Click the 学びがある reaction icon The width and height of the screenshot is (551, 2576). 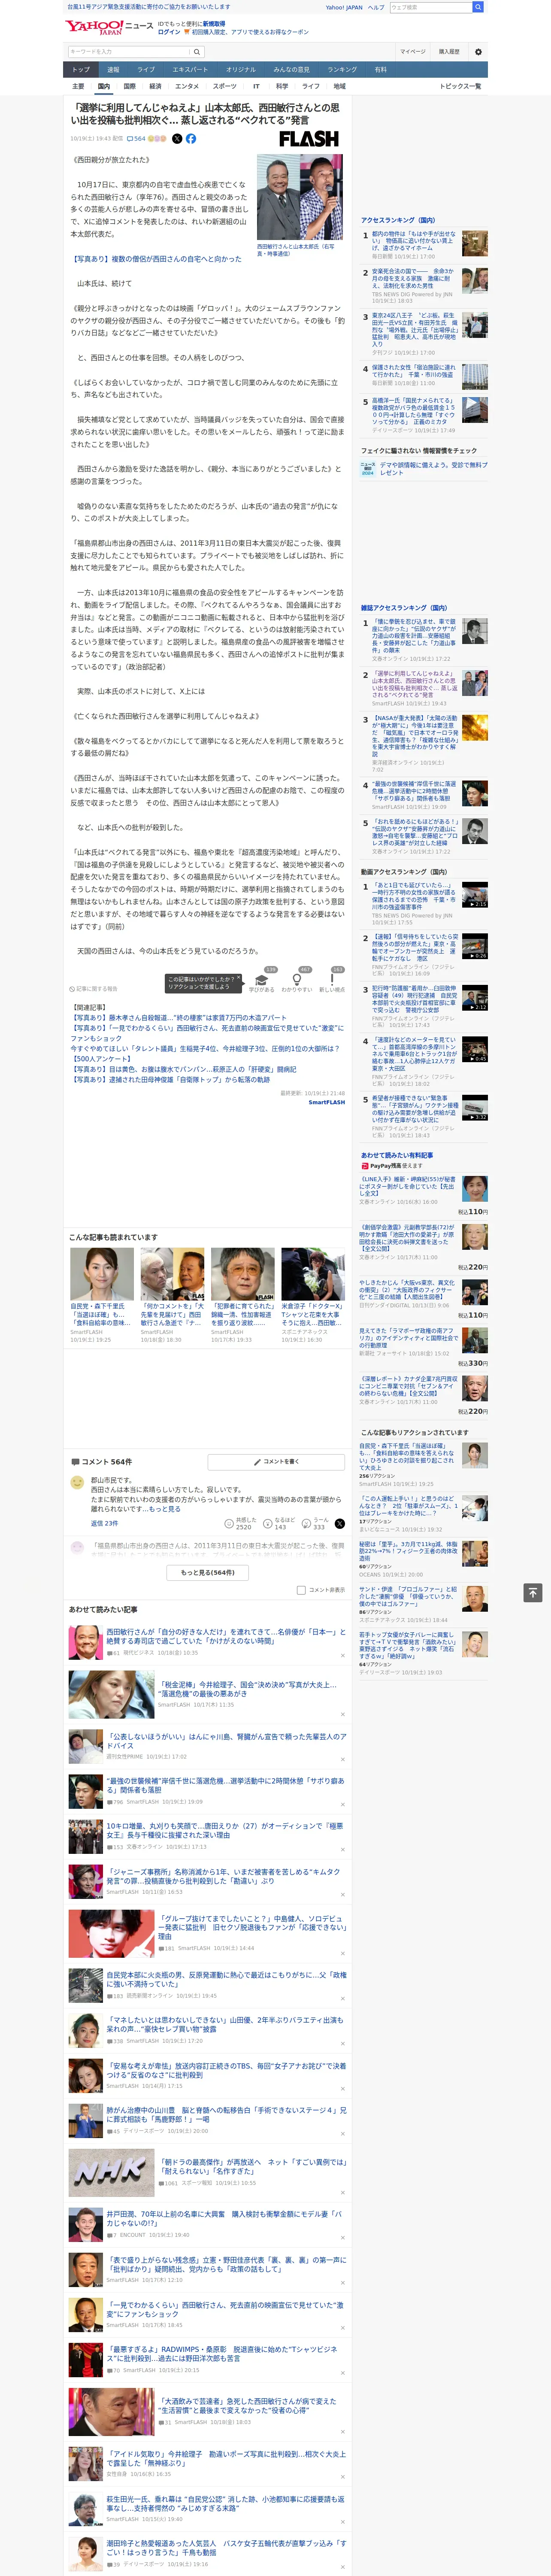(262, 980)
